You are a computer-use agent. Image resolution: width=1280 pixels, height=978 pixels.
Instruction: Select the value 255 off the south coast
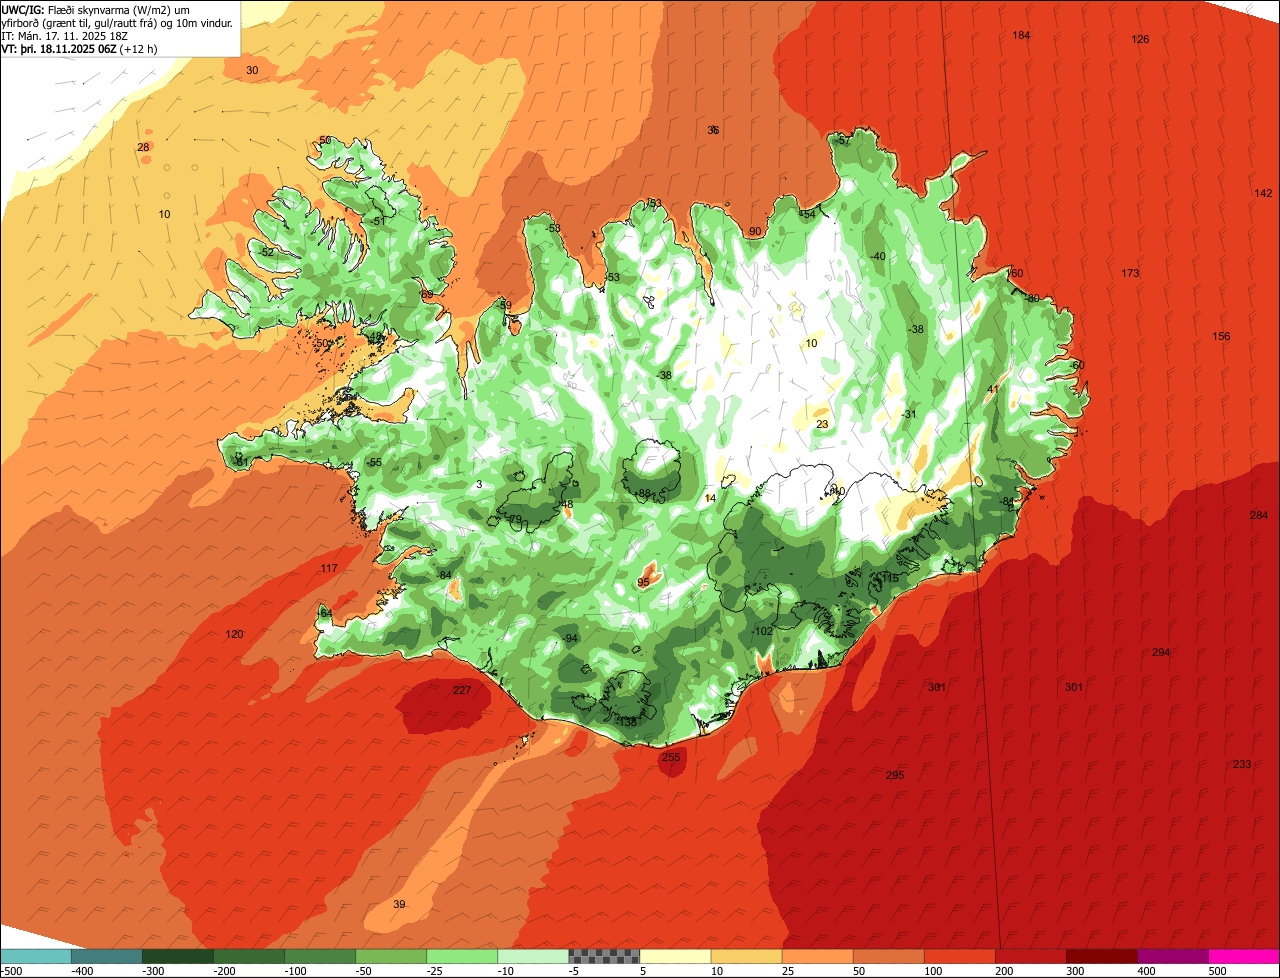[671, 757]
